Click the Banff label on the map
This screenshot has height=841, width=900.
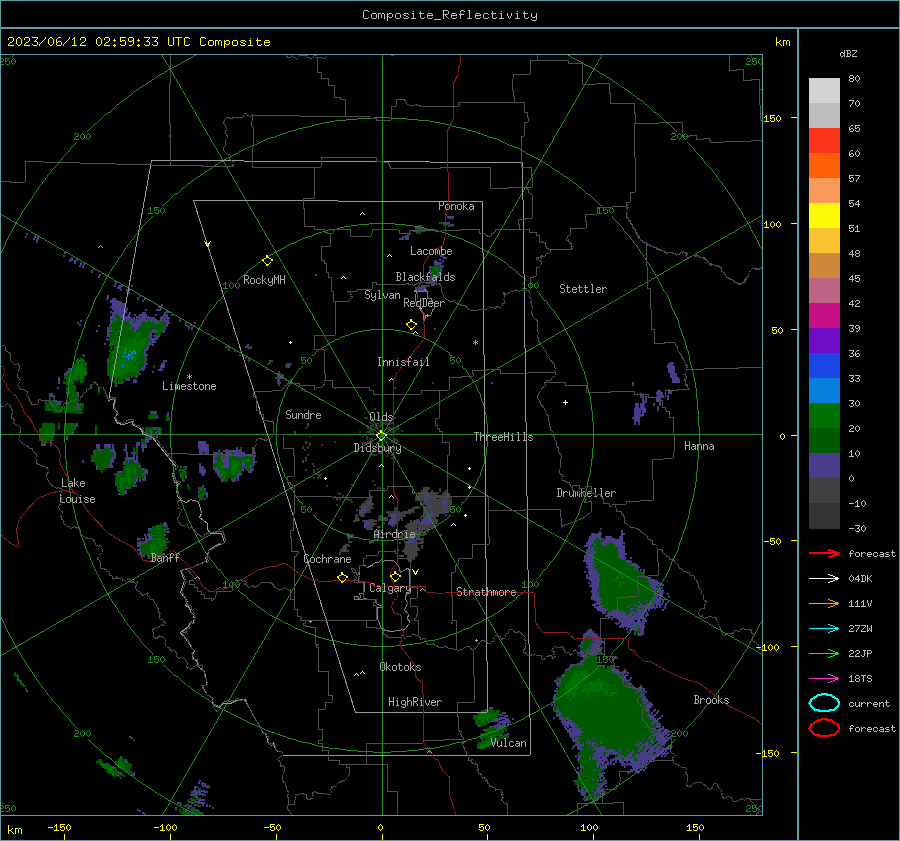tap(165, 557)
